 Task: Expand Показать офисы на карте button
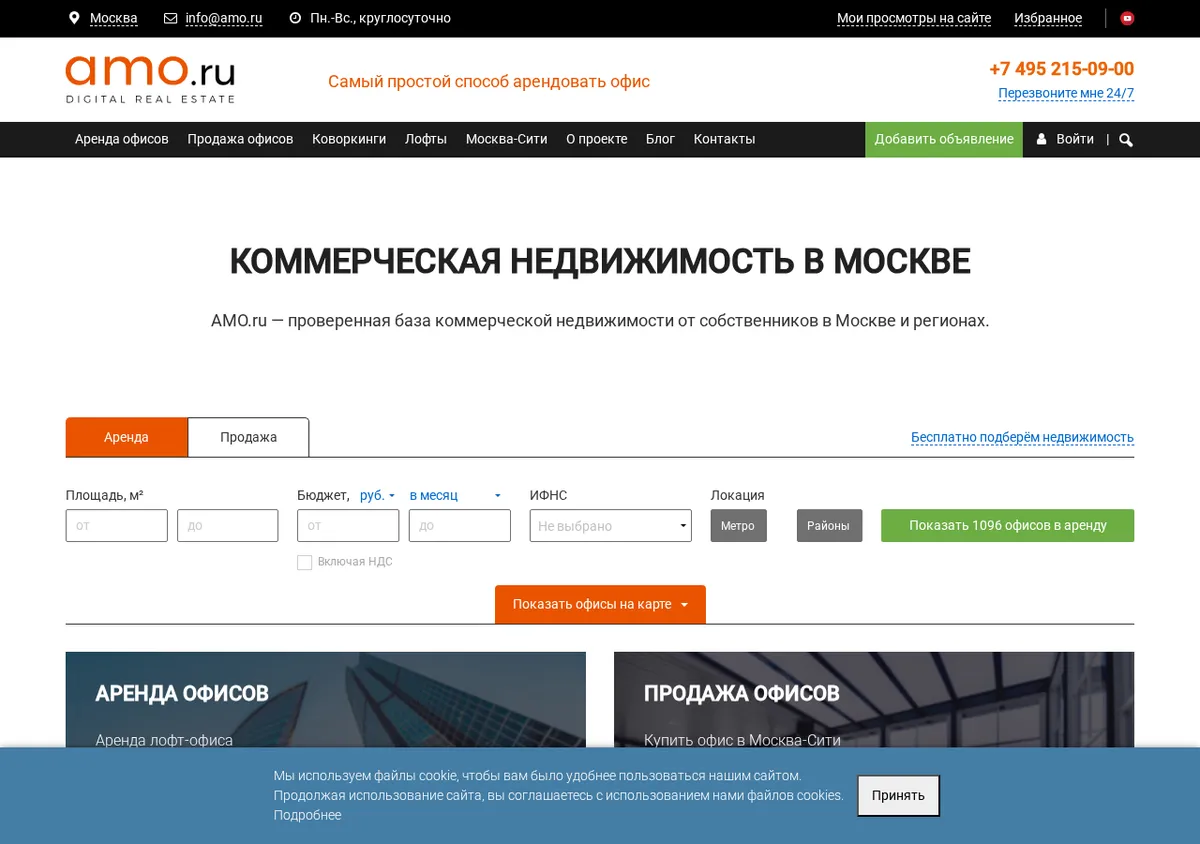coord(600,604)
